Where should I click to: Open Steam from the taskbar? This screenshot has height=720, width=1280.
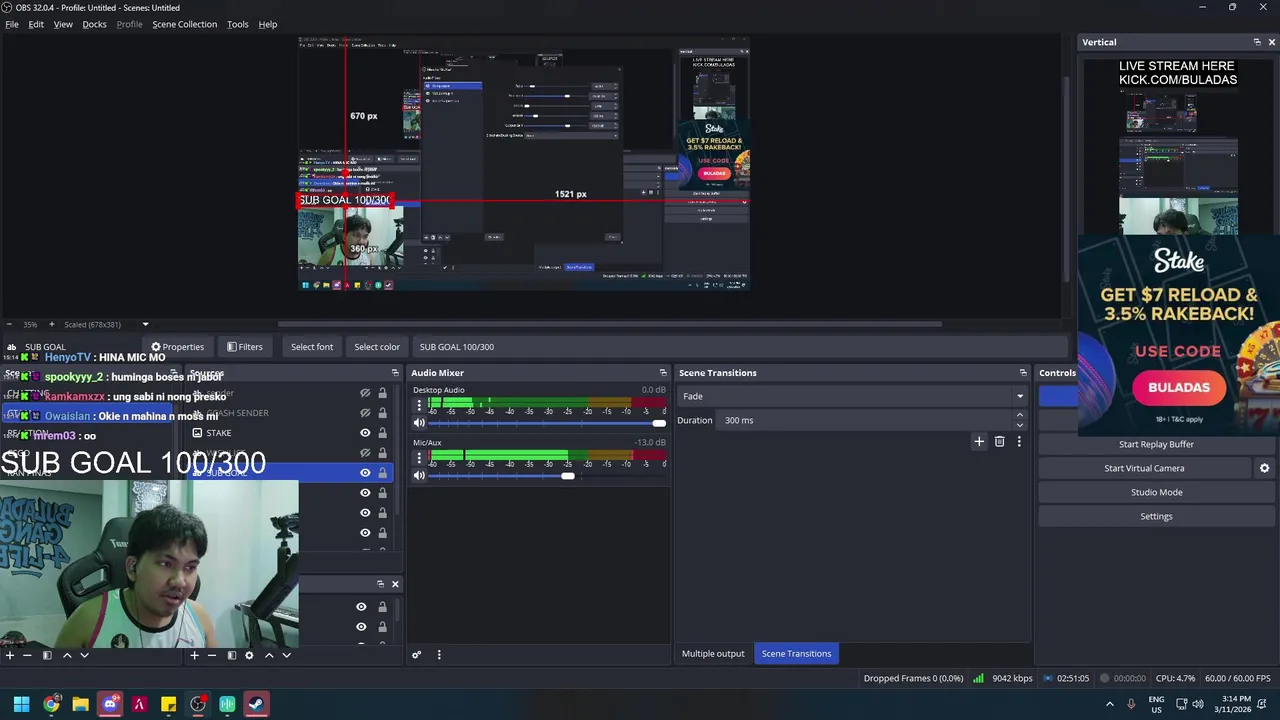click(x=256, y=704)
